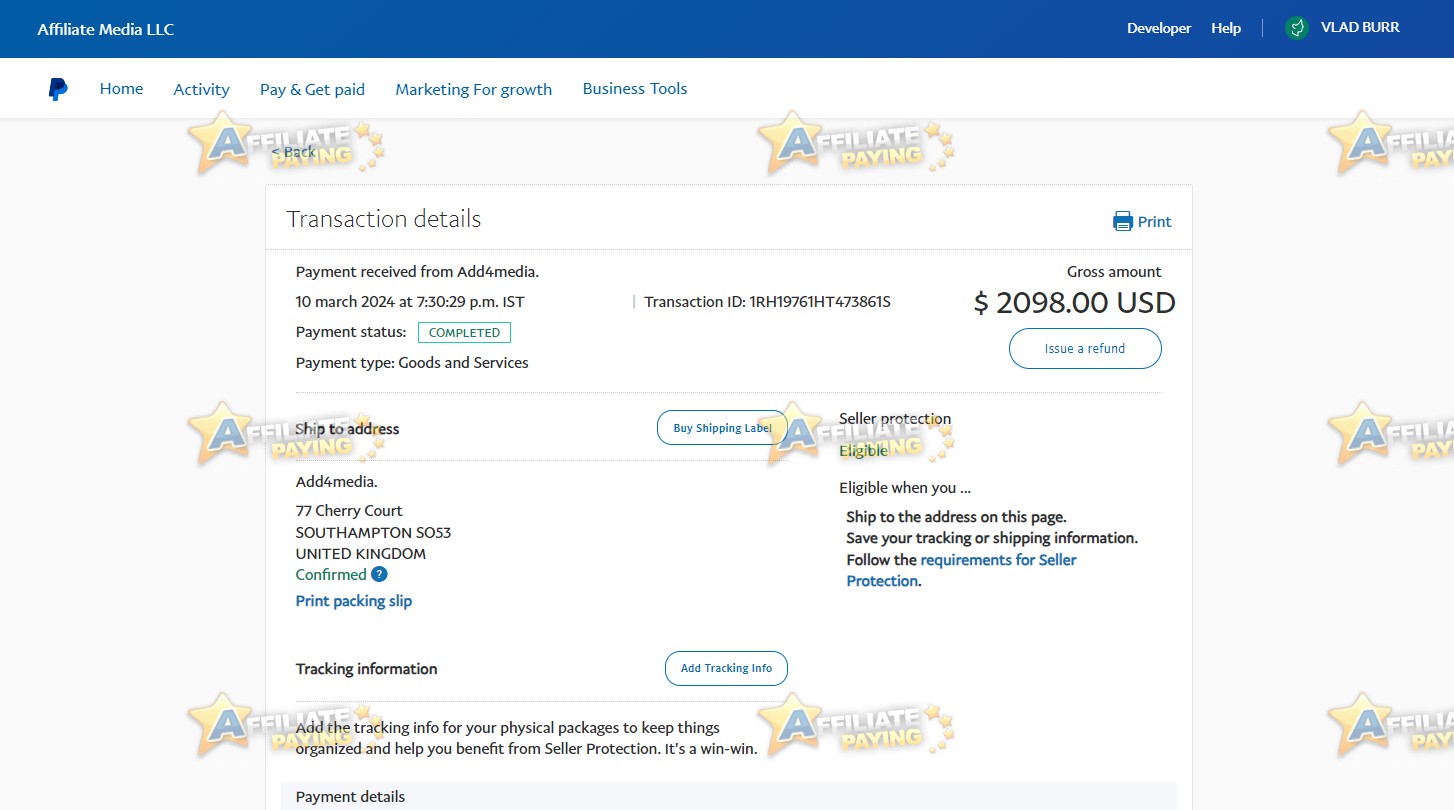Click the 'Affiliate Media LLC' header title
This screenshot has width=1454, height=810.
(x=106, y=29)
